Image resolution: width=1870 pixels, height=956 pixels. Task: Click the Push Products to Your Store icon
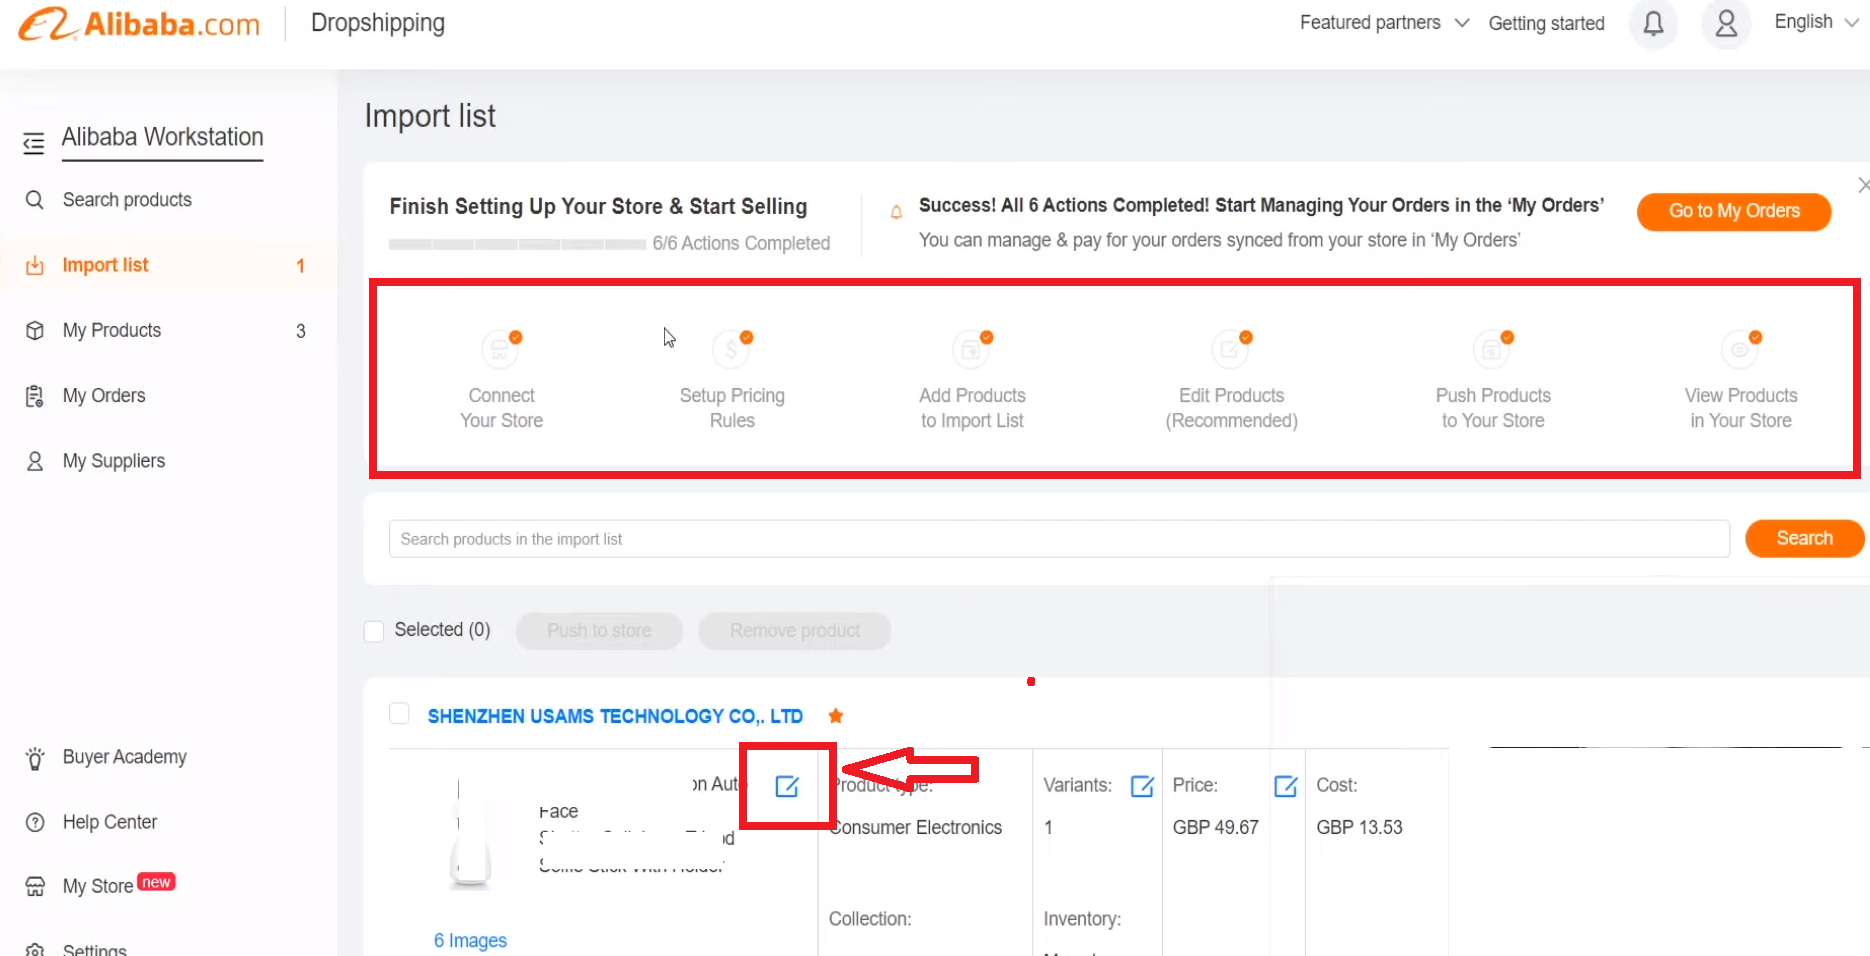1493,349
